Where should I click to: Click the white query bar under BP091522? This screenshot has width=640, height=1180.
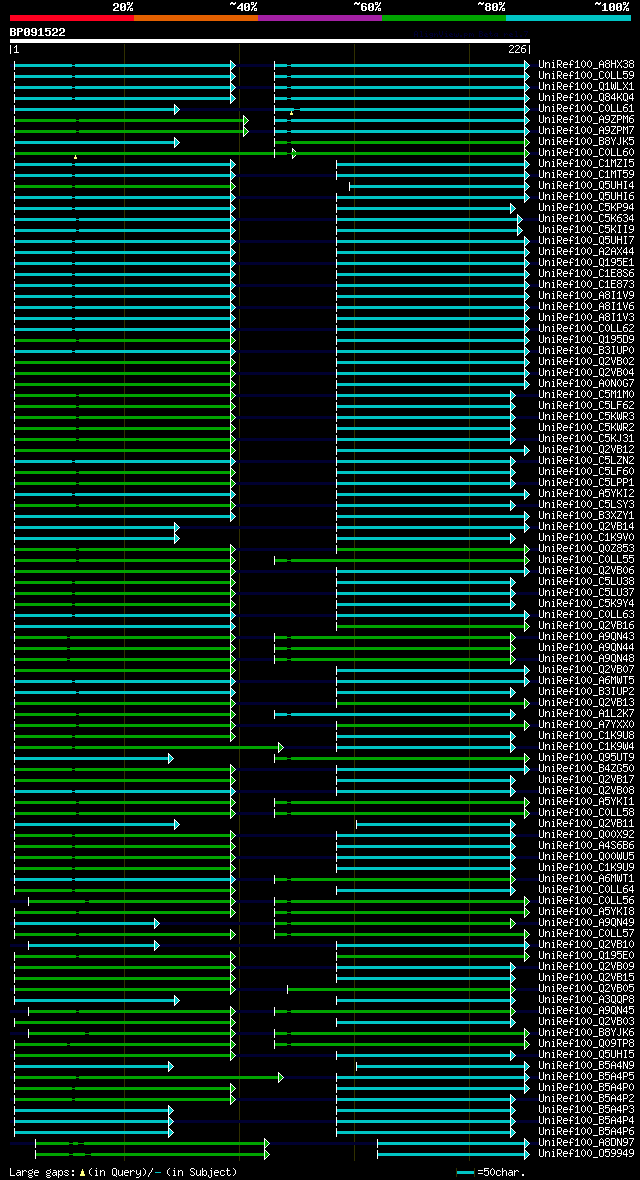point(270,41)
